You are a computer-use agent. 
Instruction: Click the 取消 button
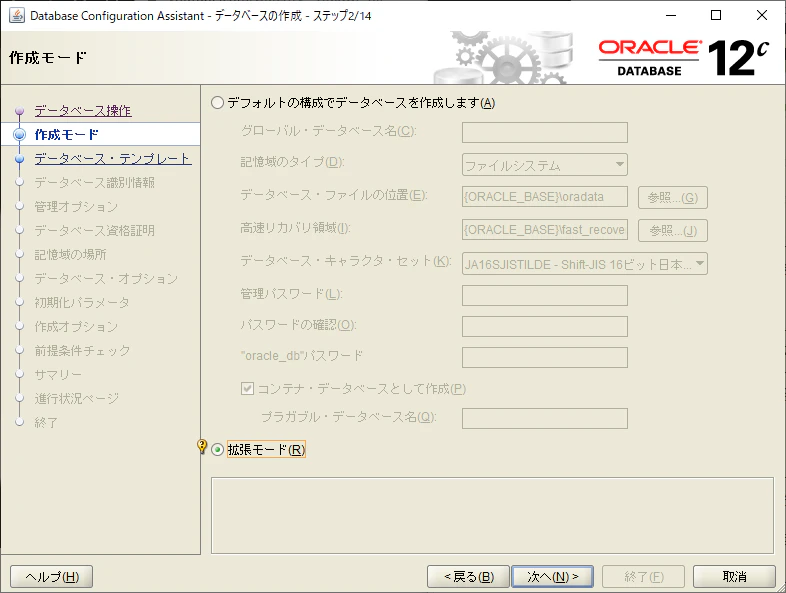pyautogui.click(x=734, y=576)
